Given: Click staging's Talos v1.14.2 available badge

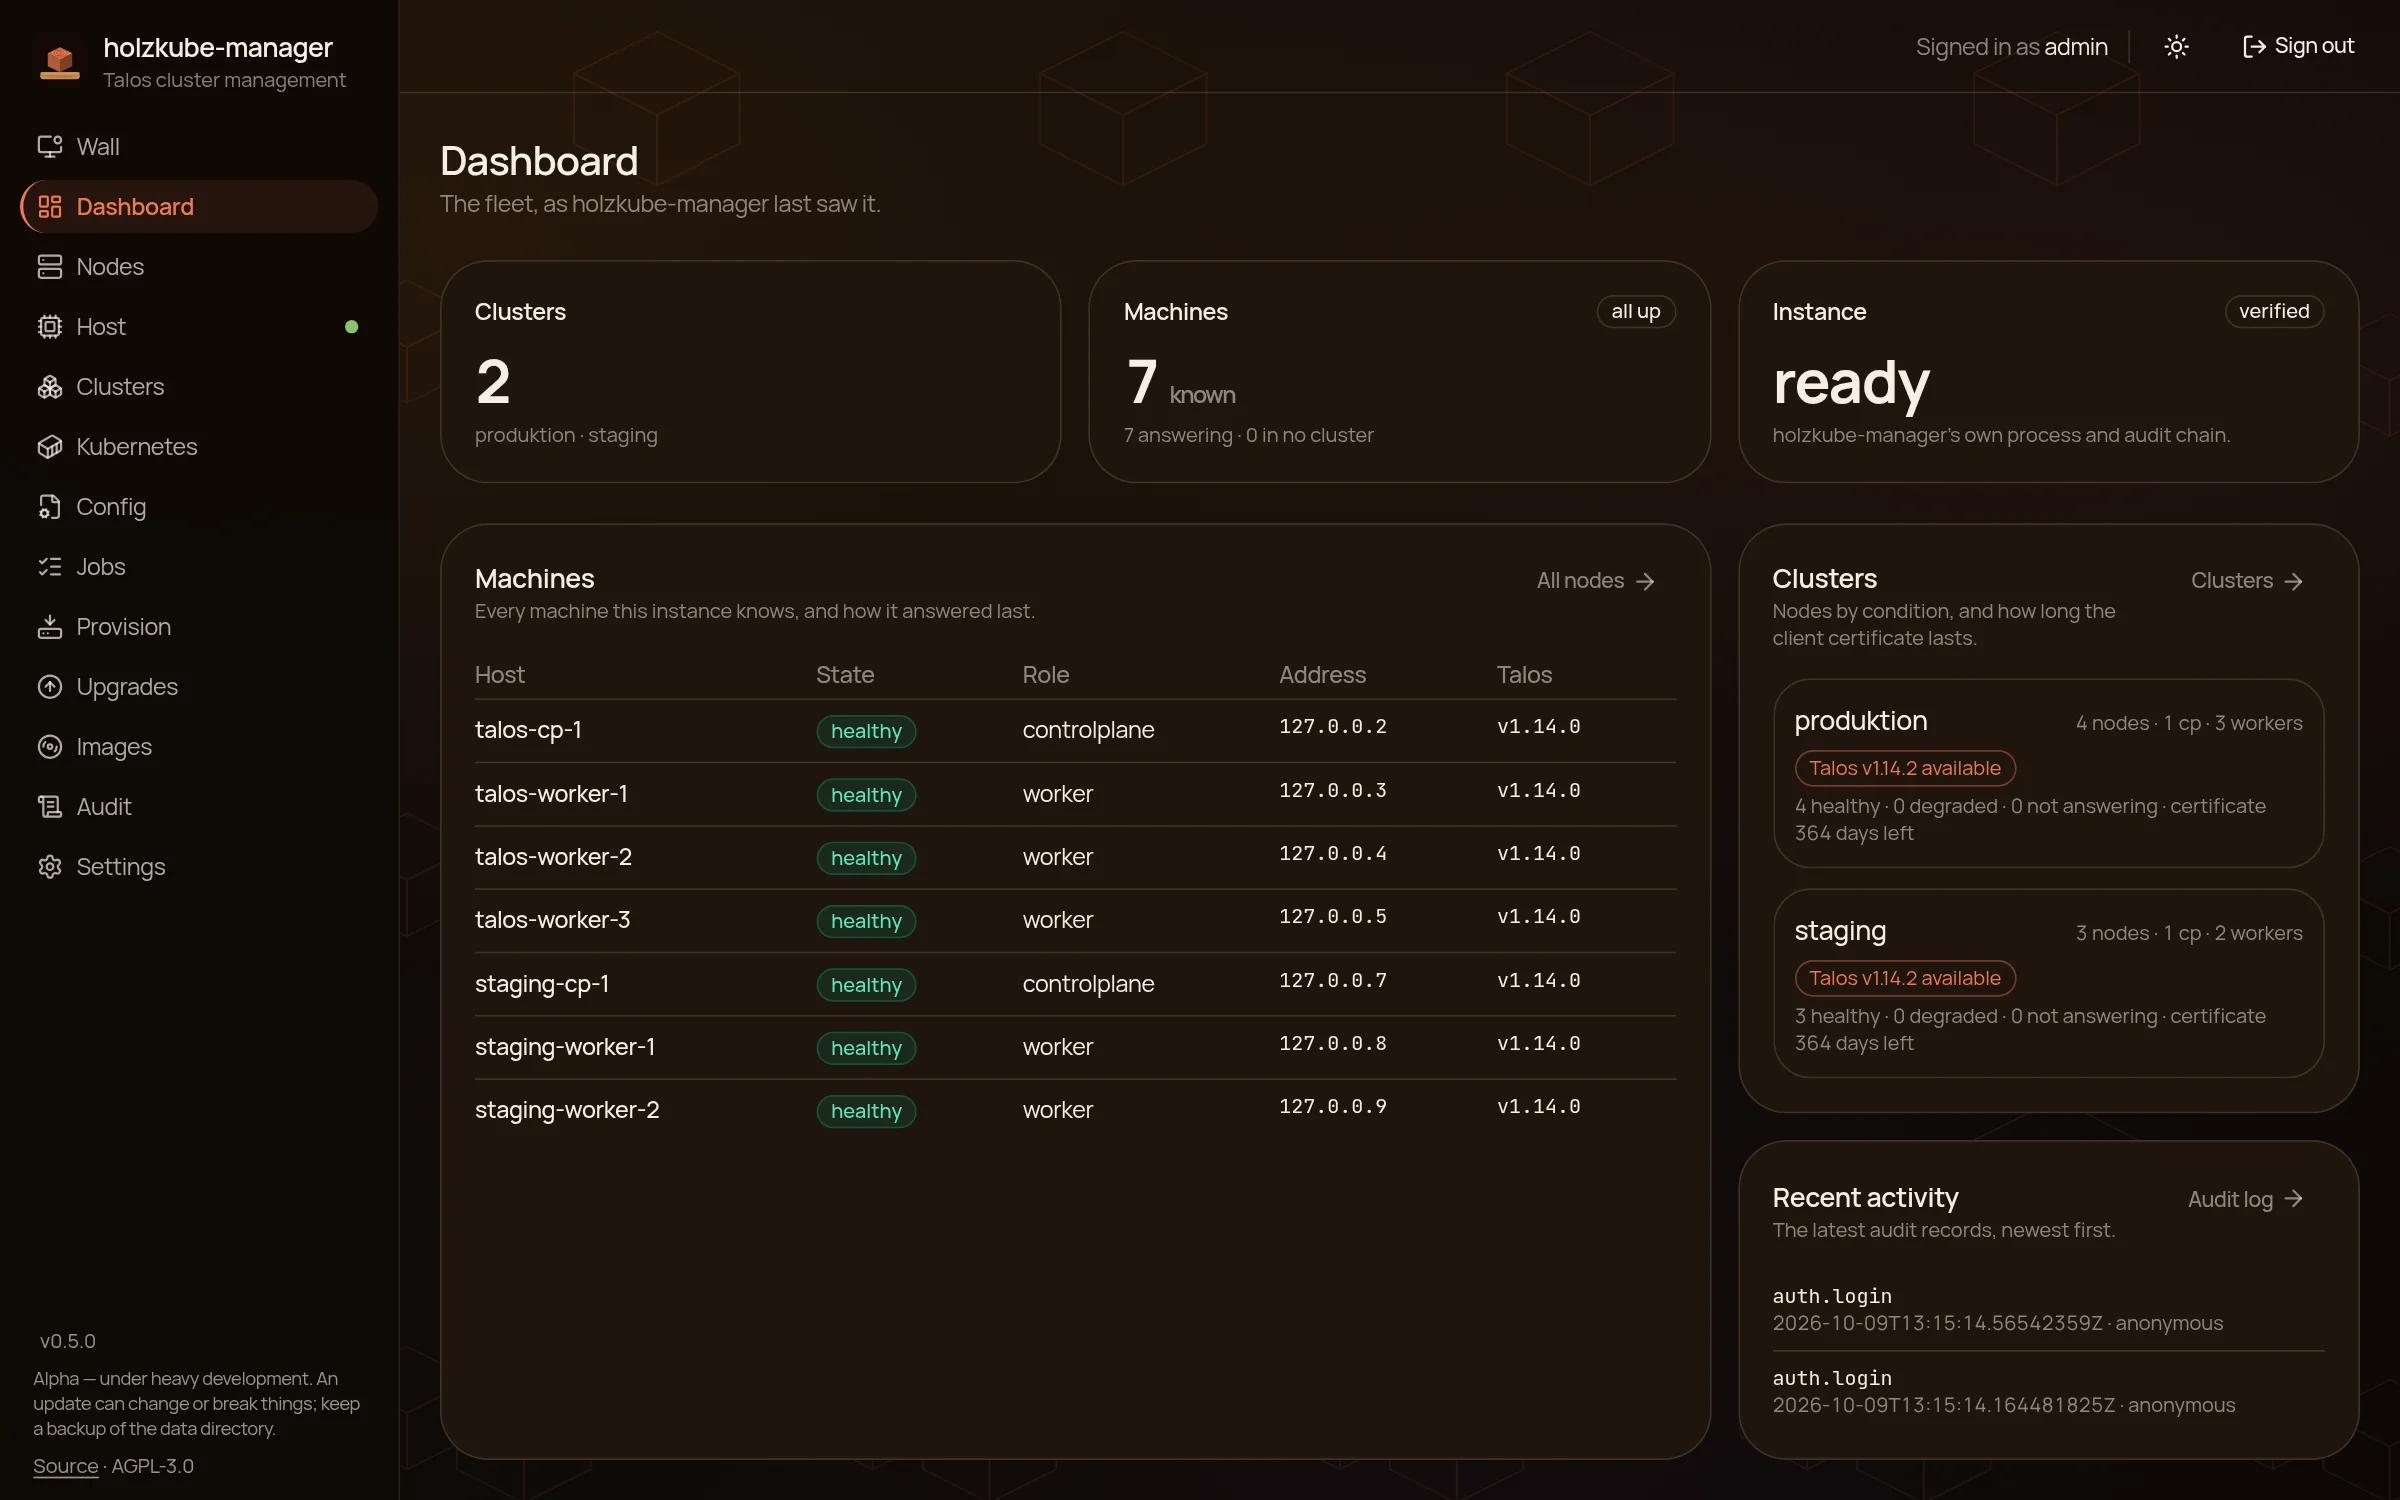Looking at the screenshot, I should [x=1904, y=978].
